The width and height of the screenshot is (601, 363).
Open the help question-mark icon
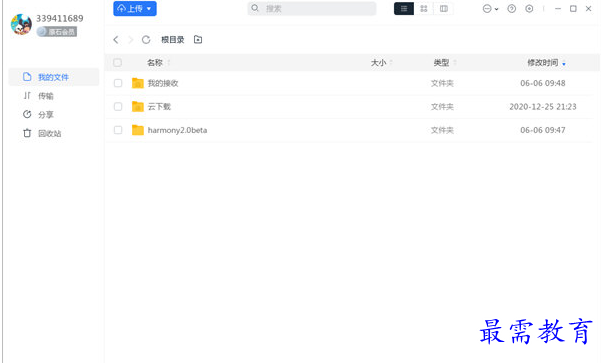[511, 8]
